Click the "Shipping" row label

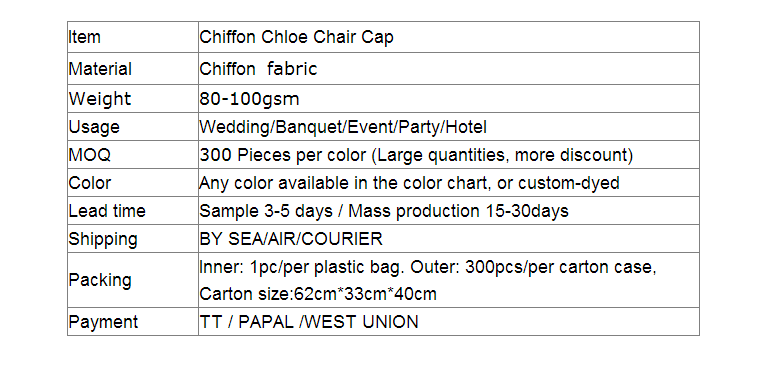[103, 239]
